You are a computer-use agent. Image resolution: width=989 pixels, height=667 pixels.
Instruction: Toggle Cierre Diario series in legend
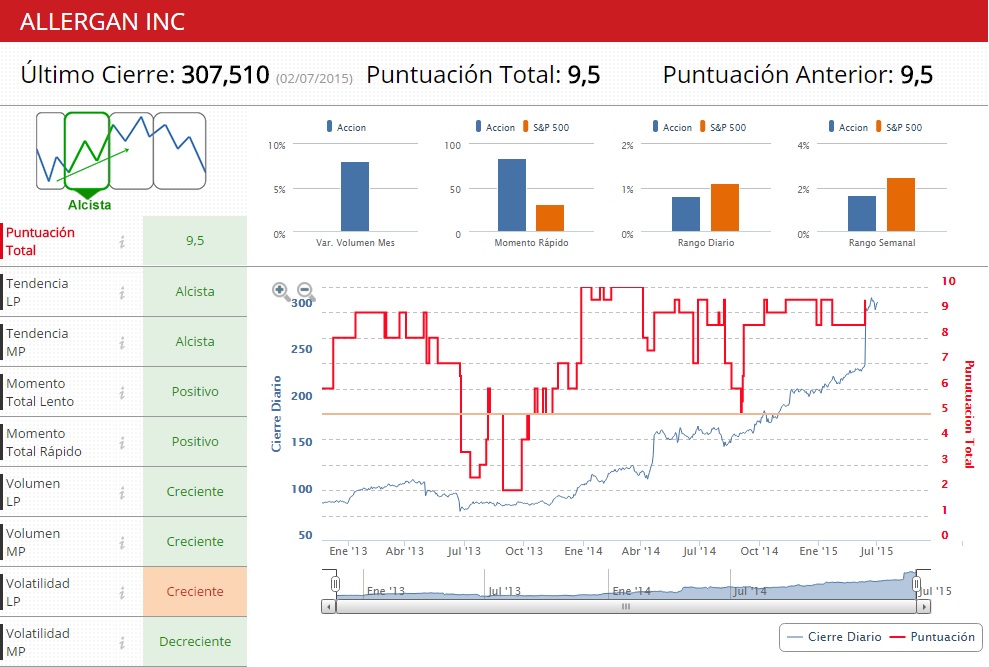(x=834, y=637)
